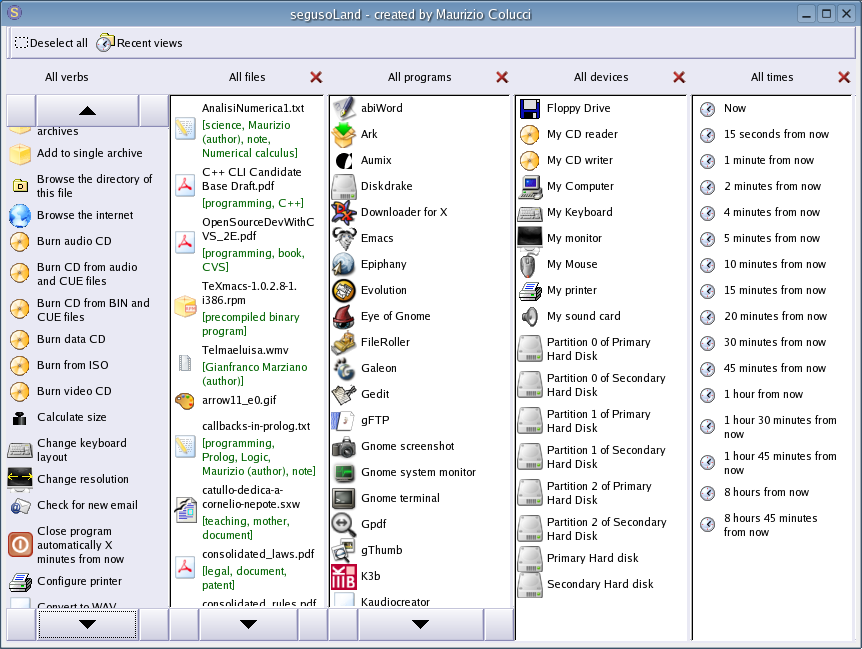862x649 pixels.
Task: Click the Deselect all button
Action: 51,43
